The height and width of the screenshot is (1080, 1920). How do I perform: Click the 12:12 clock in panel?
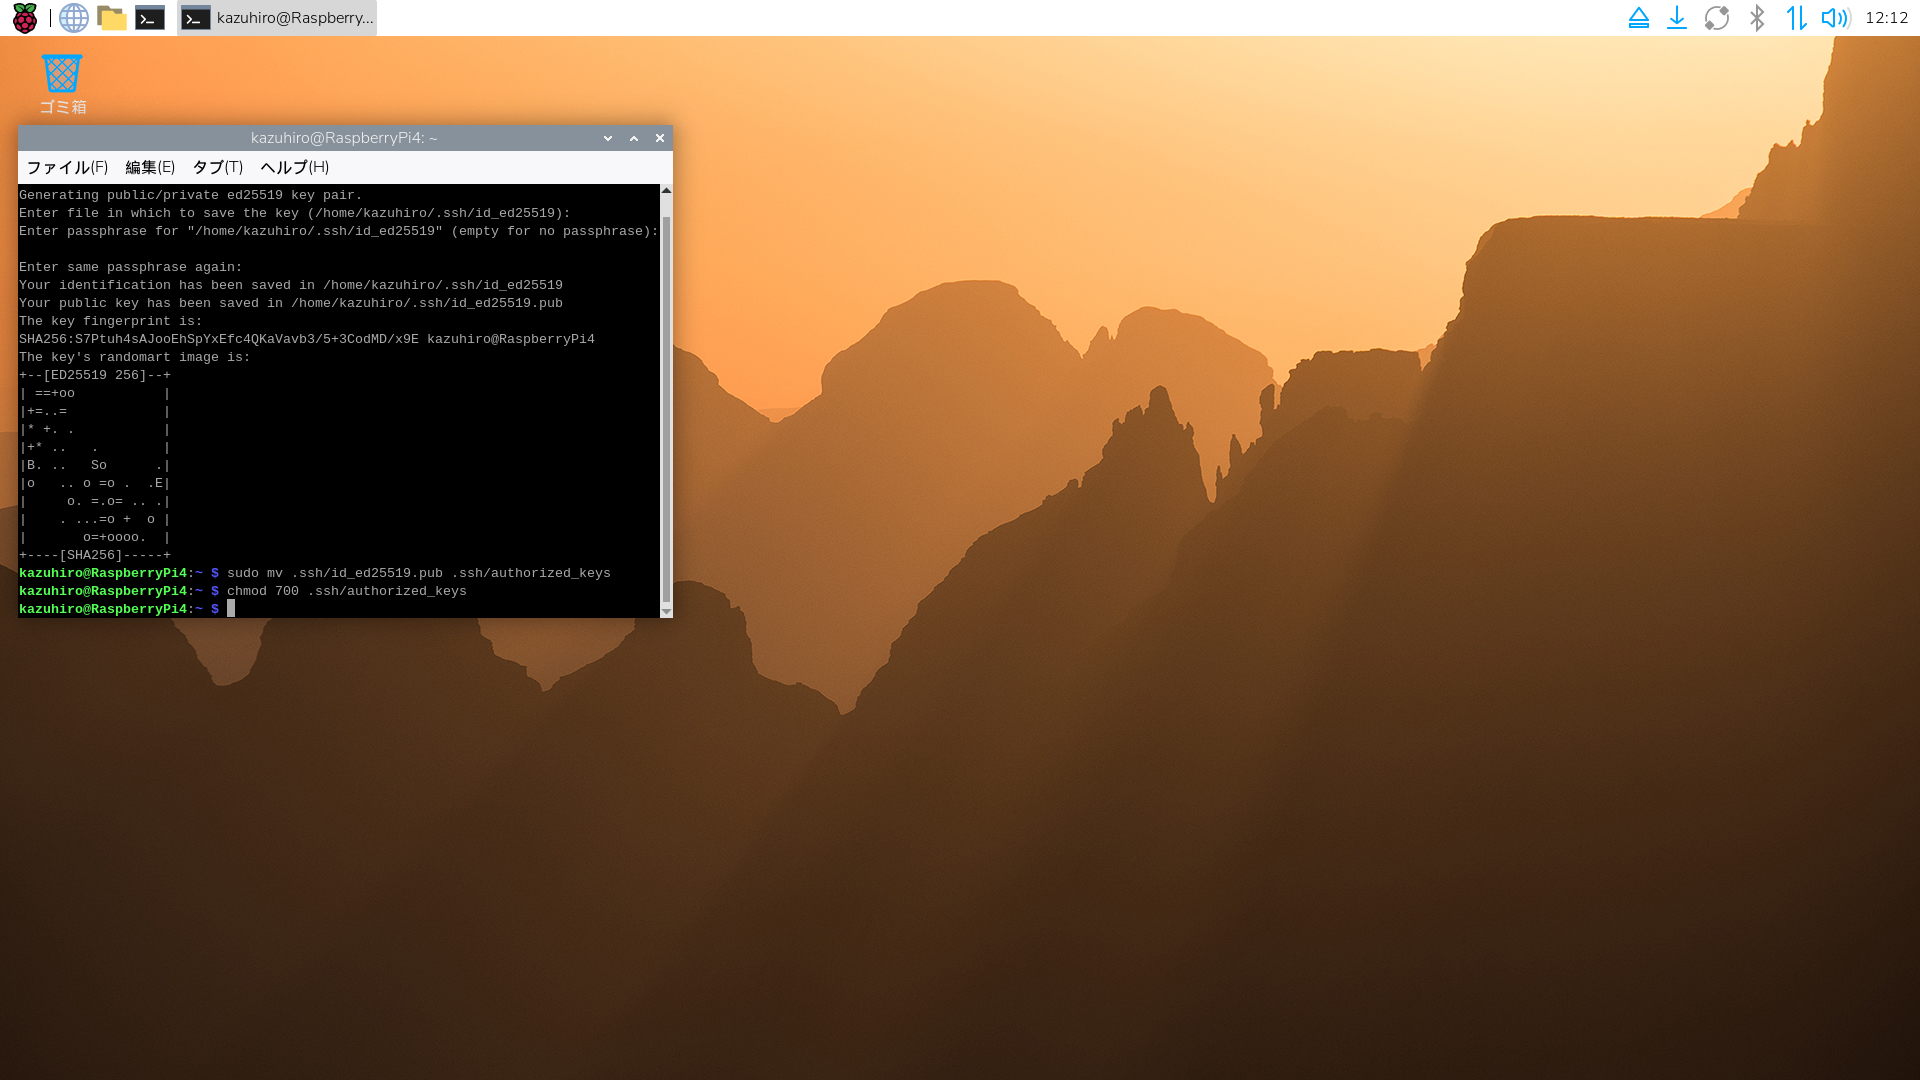[x=1886, y=18]
